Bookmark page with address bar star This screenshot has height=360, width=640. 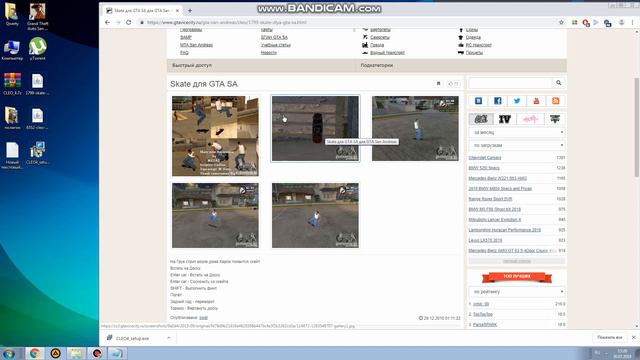click(561, 22)
